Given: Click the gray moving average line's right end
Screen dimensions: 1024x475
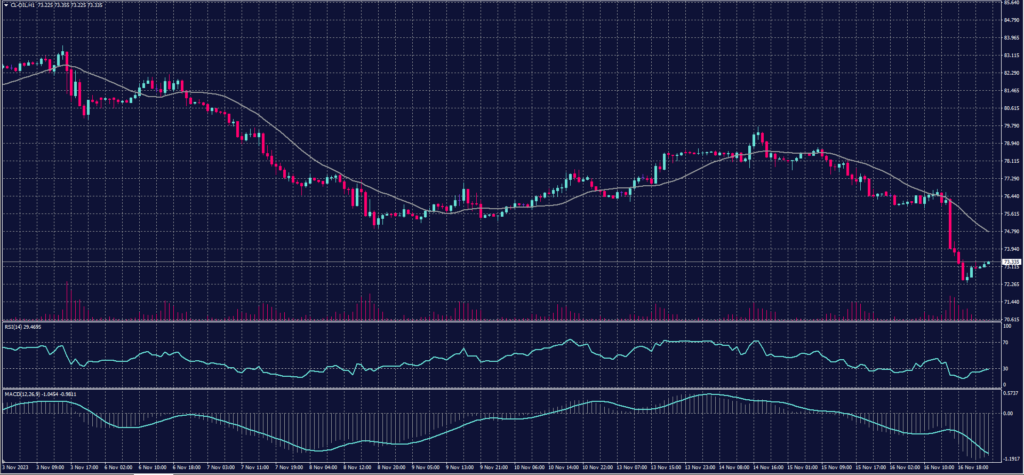Looking at the screenshot, I should tap(988, 231).
